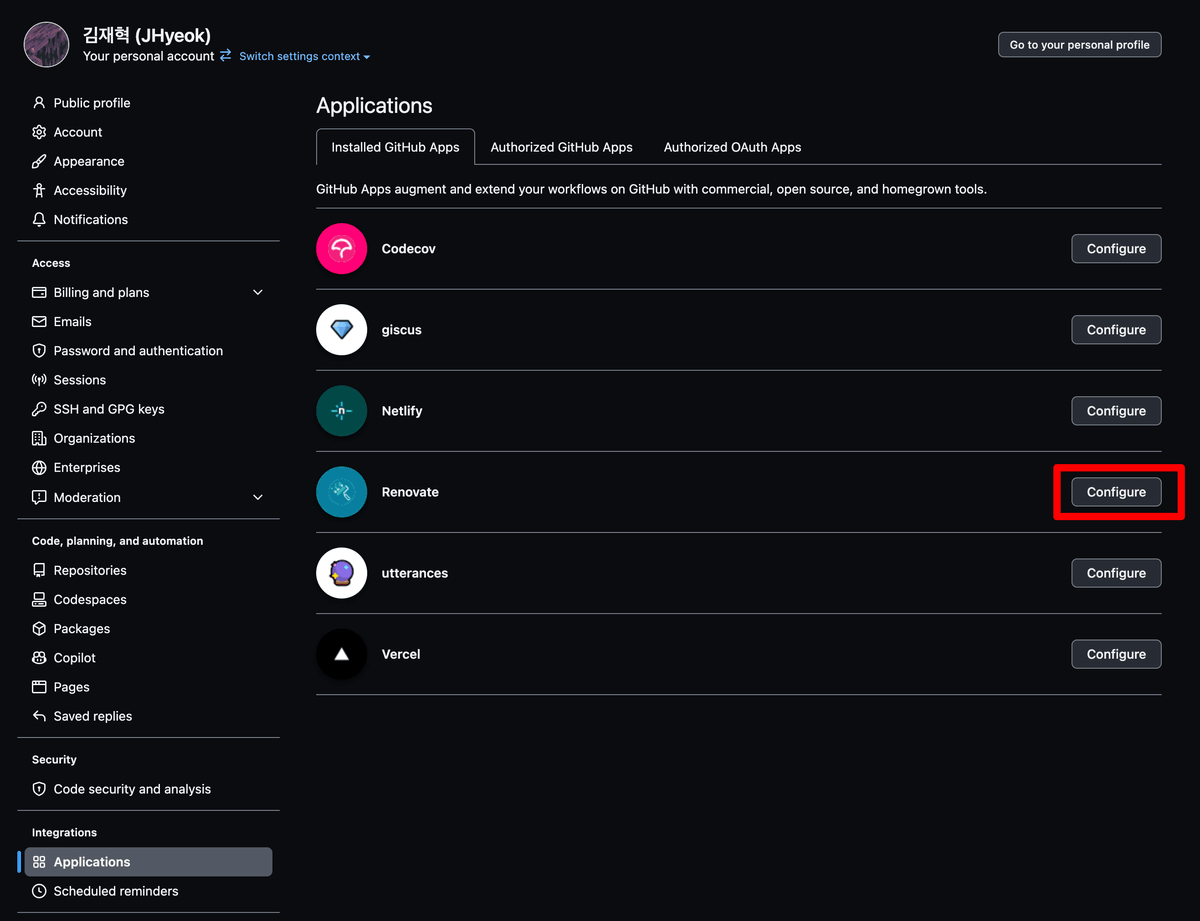Configure the Renovate app

[x=1116, y=492]
